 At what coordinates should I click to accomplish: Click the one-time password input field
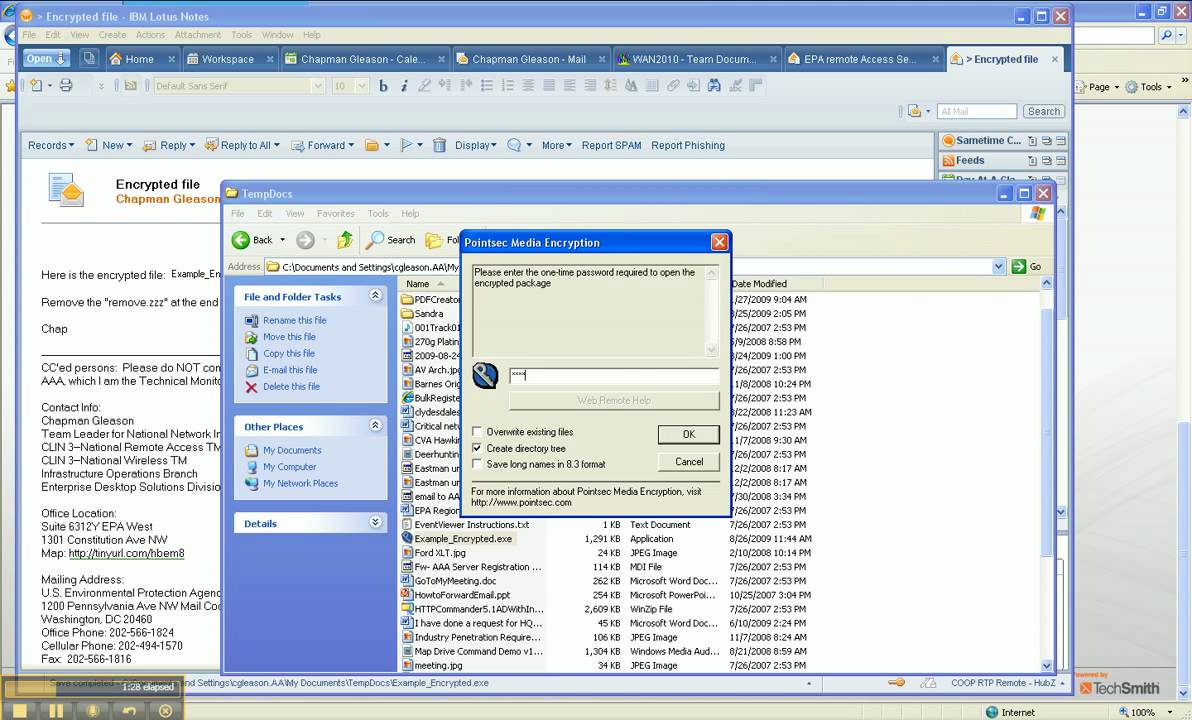click(614, 375)
